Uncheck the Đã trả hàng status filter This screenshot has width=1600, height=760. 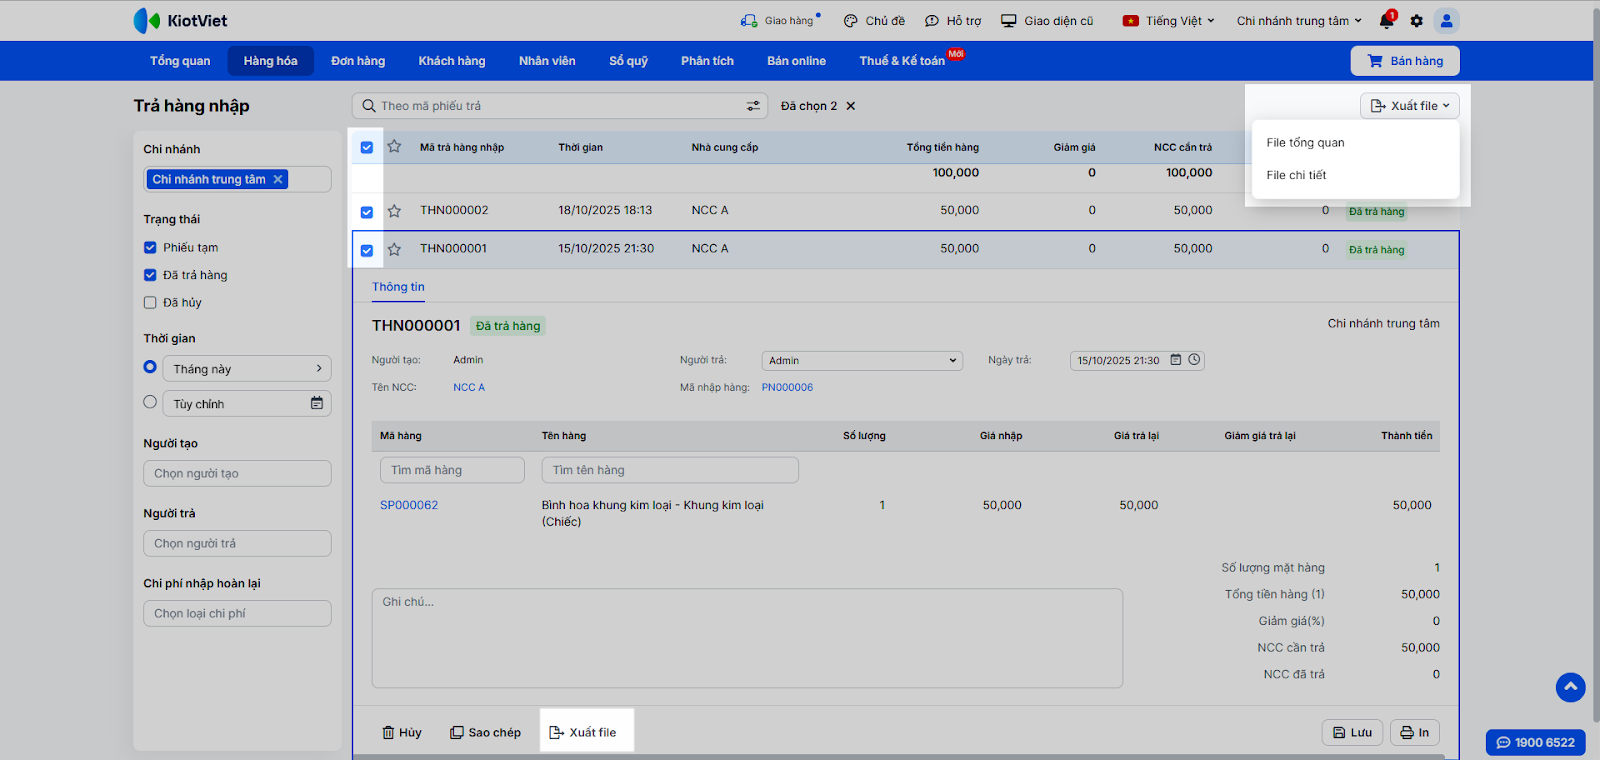(150, 275)
